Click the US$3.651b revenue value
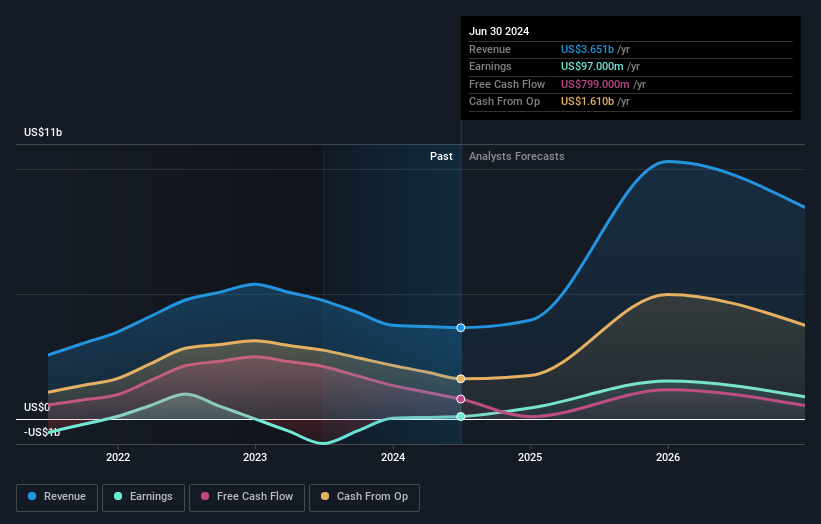Viewport: 821px width, 524px height. pos(587,49)
